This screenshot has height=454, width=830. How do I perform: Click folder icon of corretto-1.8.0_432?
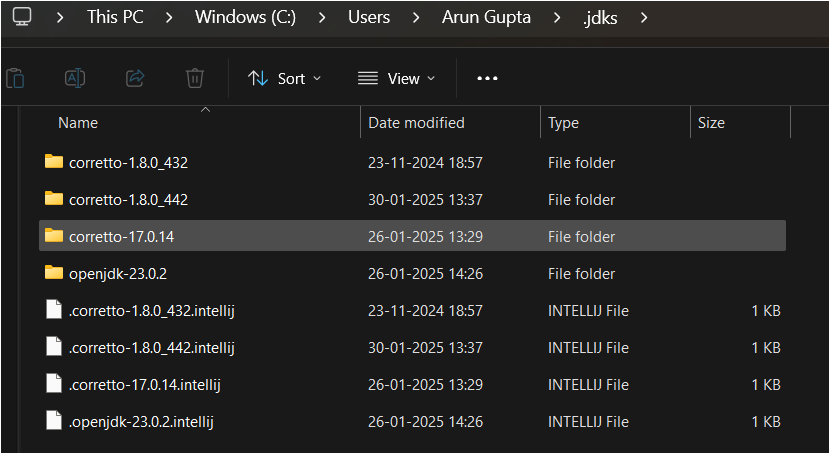[54, 161]
